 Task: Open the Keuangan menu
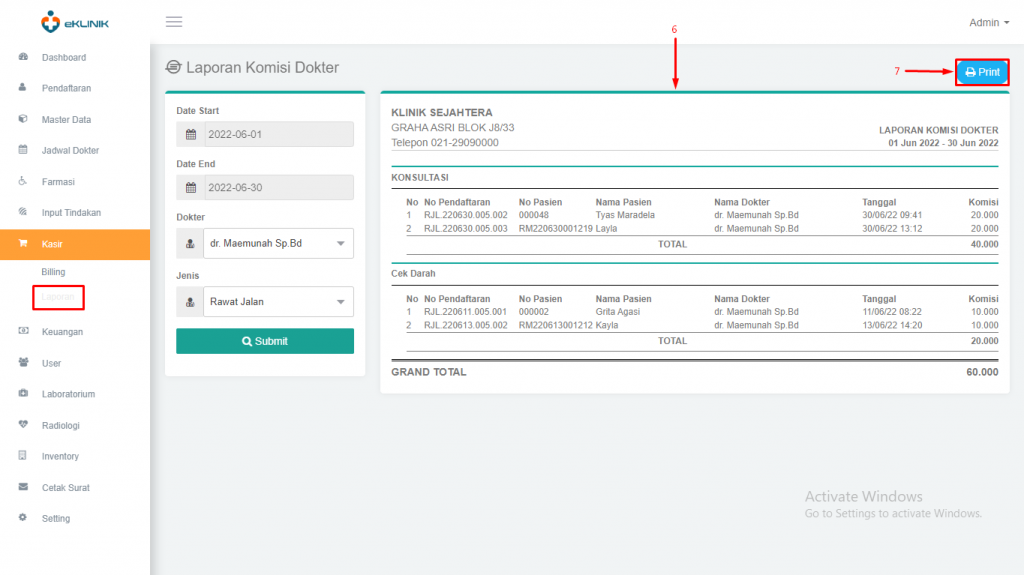click(62, 331)
